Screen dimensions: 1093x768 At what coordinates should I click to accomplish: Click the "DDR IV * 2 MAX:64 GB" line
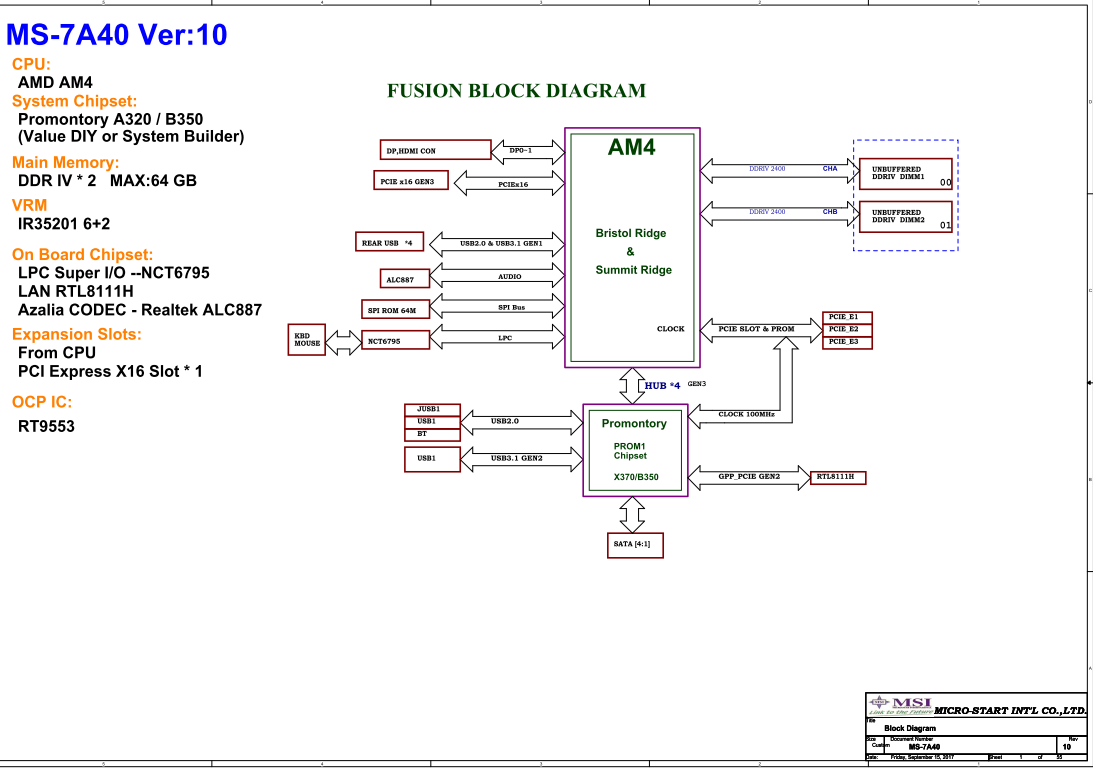click(x=107, y=181)
